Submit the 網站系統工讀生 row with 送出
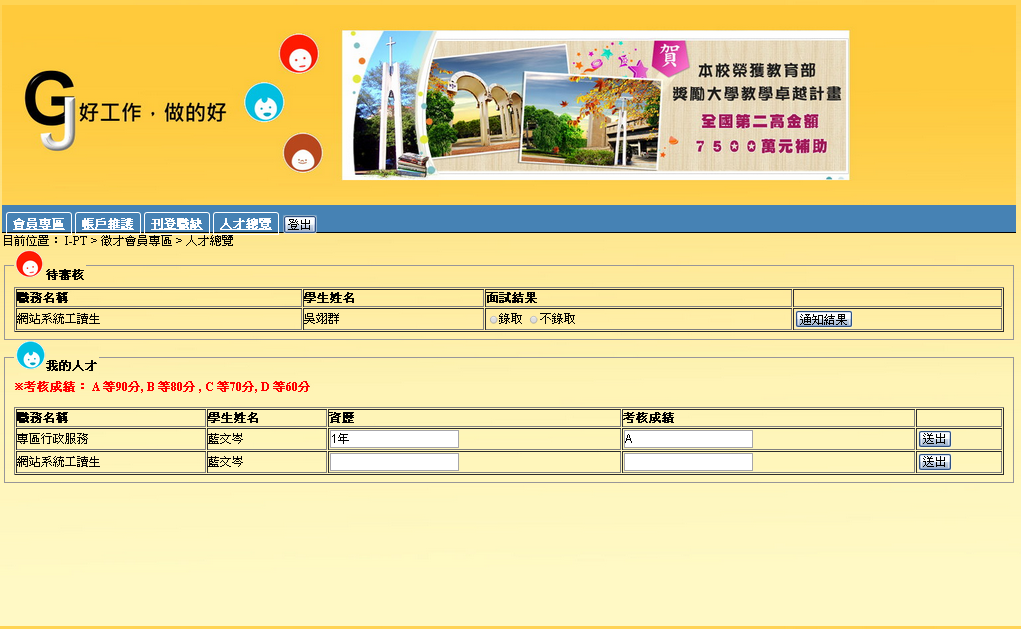 [934, 462]
